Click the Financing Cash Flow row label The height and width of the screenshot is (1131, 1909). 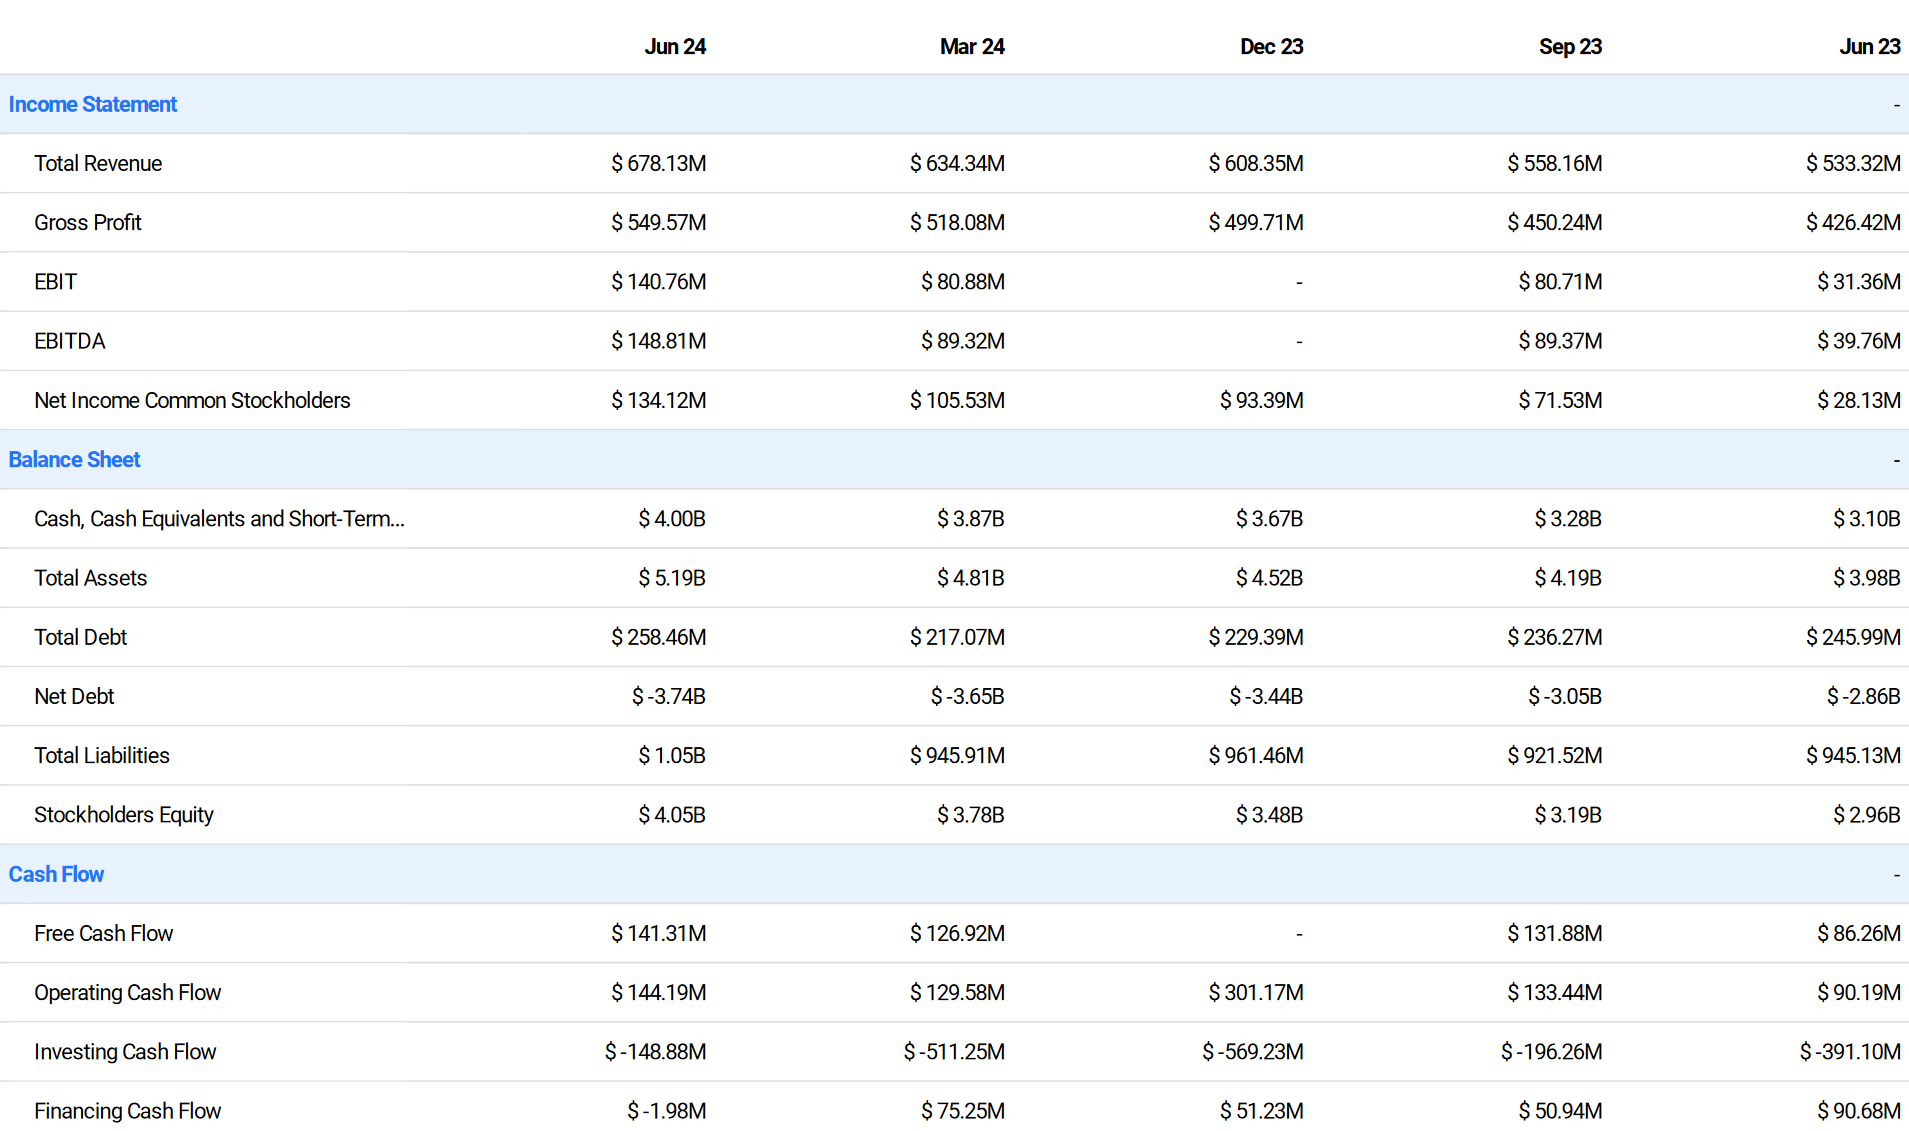click(x=127, y=1110)
